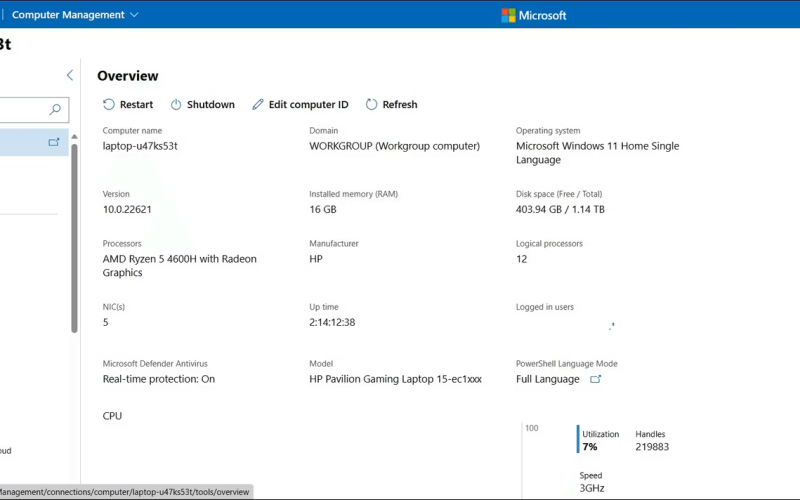Click the Microsoft logo in header
This screenshot has height=500, width=800.
click(x=534, y=15)
